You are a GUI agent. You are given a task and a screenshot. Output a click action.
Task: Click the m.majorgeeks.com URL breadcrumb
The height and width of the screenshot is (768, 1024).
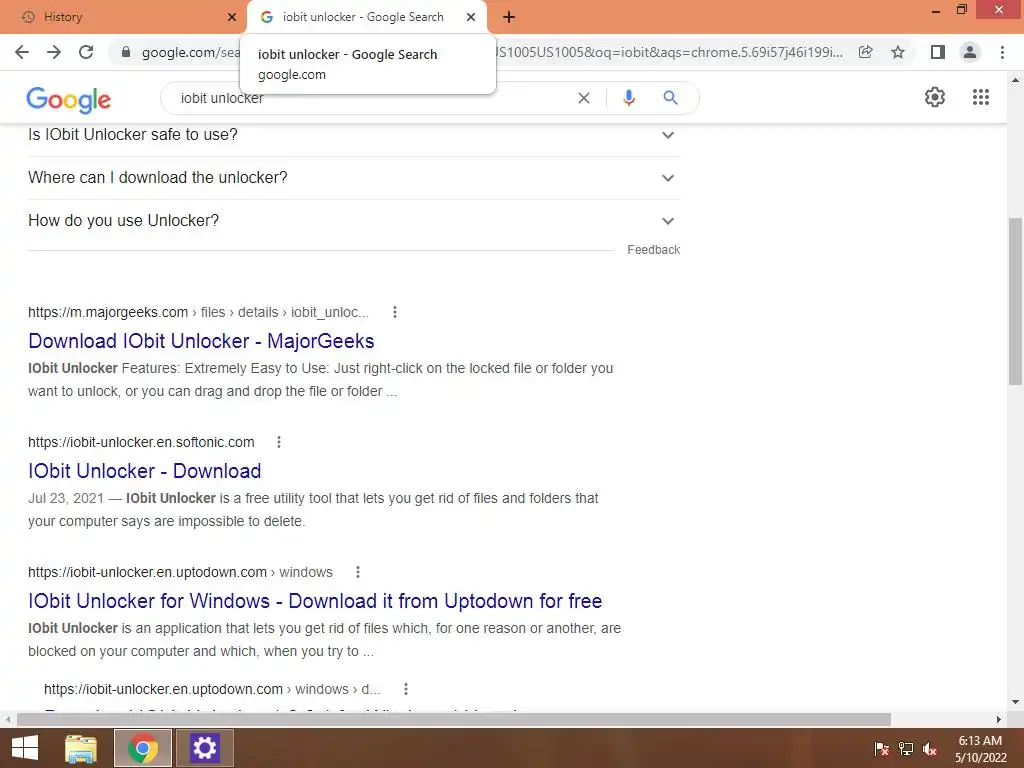point(198,312)
